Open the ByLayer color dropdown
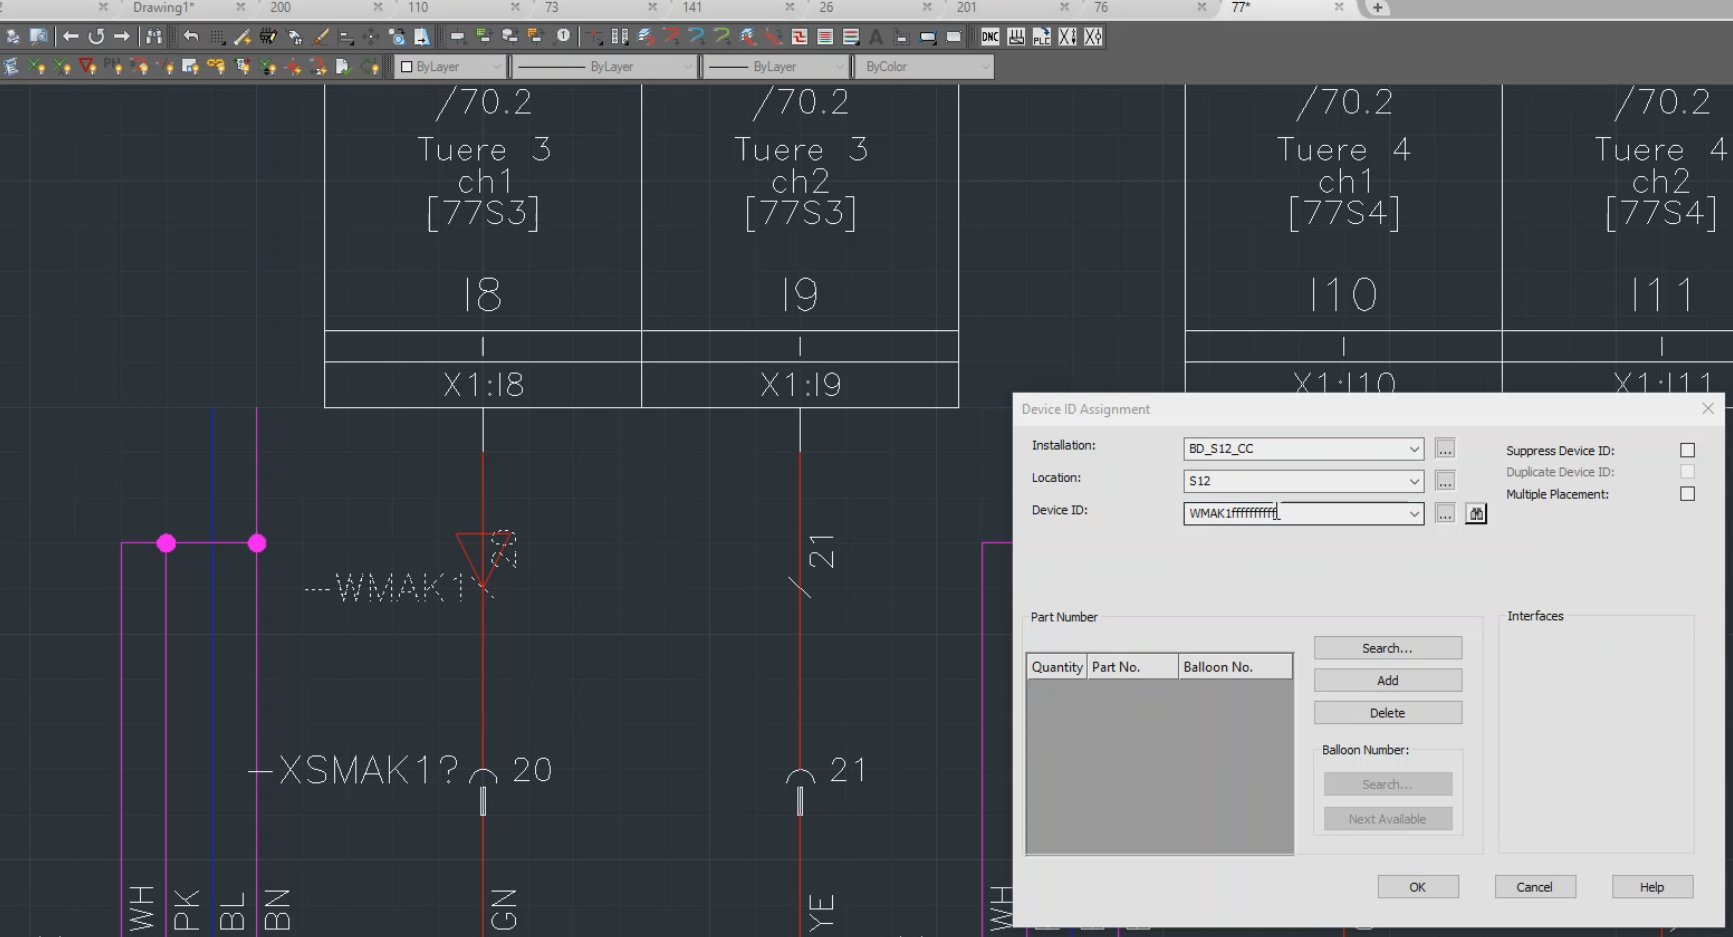This screenshot has width=1733, height=937. point(450,67)
